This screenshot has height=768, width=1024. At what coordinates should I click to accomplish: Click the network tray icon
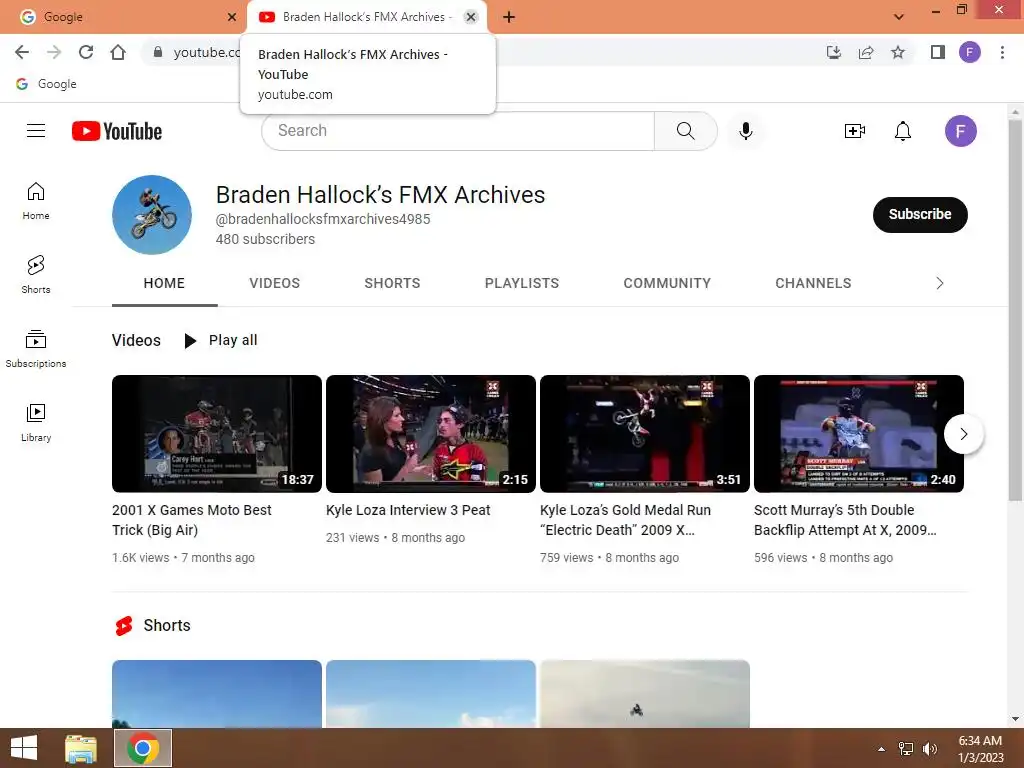tap(906, 749)
